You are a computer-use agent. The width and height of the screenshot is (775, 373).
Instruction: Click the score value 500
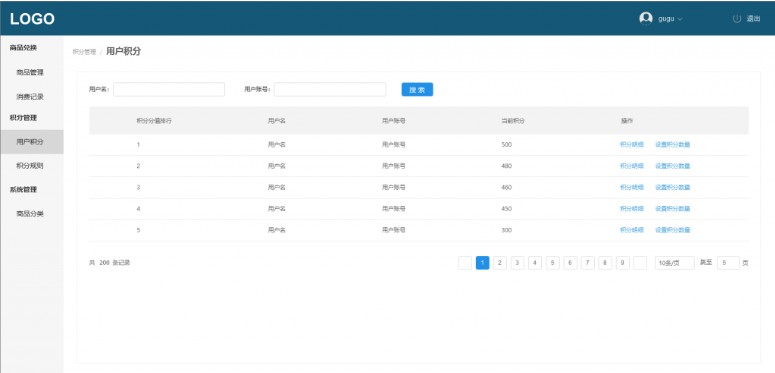coord(506,145)
